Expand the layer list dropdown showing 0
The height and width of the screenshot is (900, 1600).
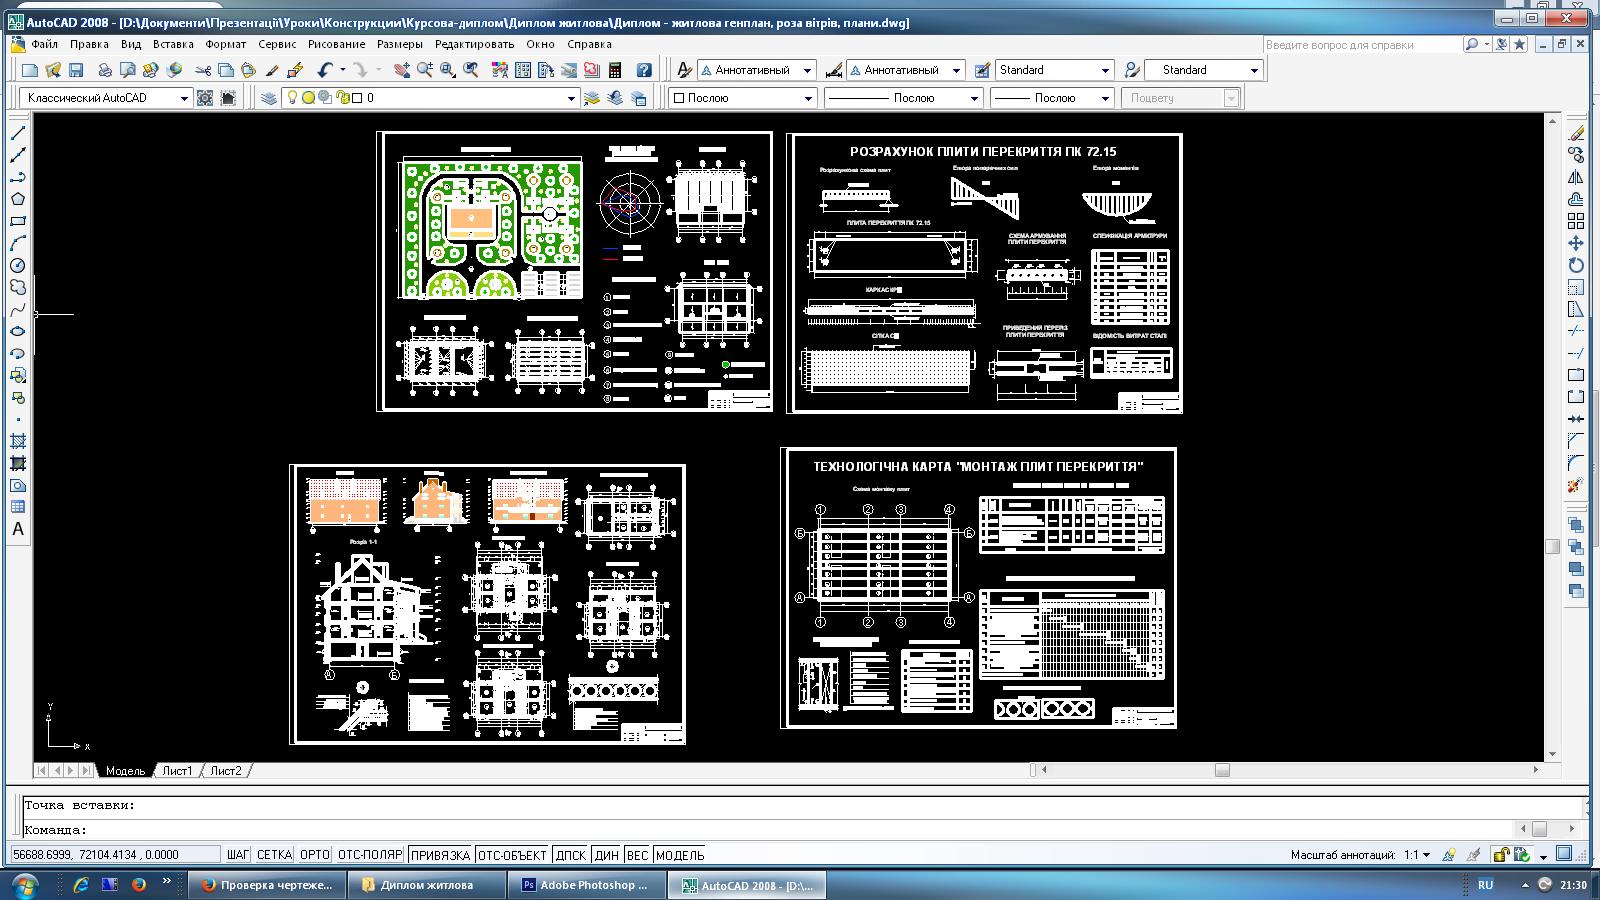coord(571,98)
